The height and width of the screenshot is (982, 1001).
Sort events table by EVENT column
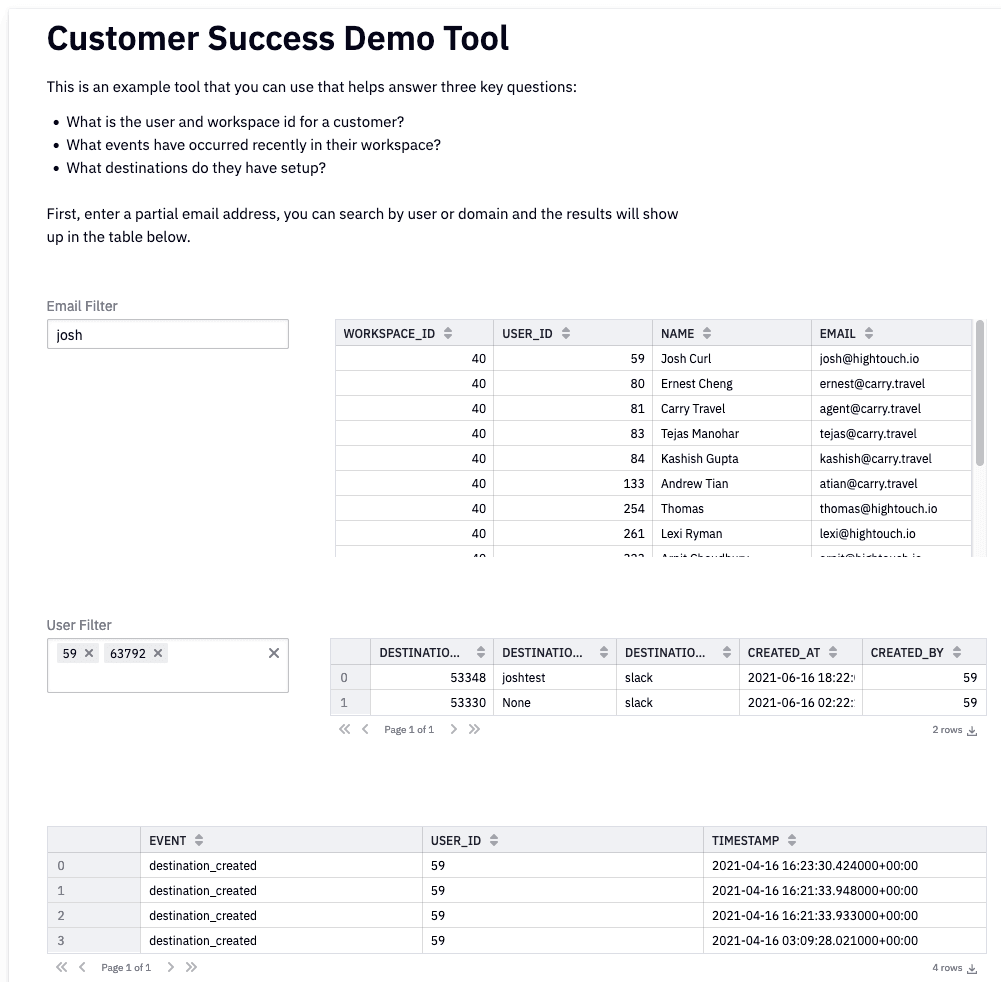pos(199,841)
